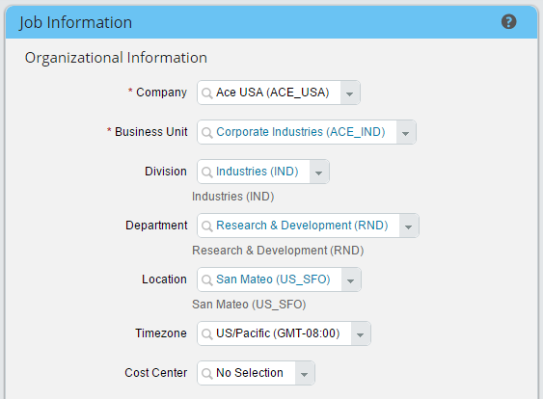The image size is (543, 399).
Task: Click the Business Unit field label
Action: [x=151, y=132]
